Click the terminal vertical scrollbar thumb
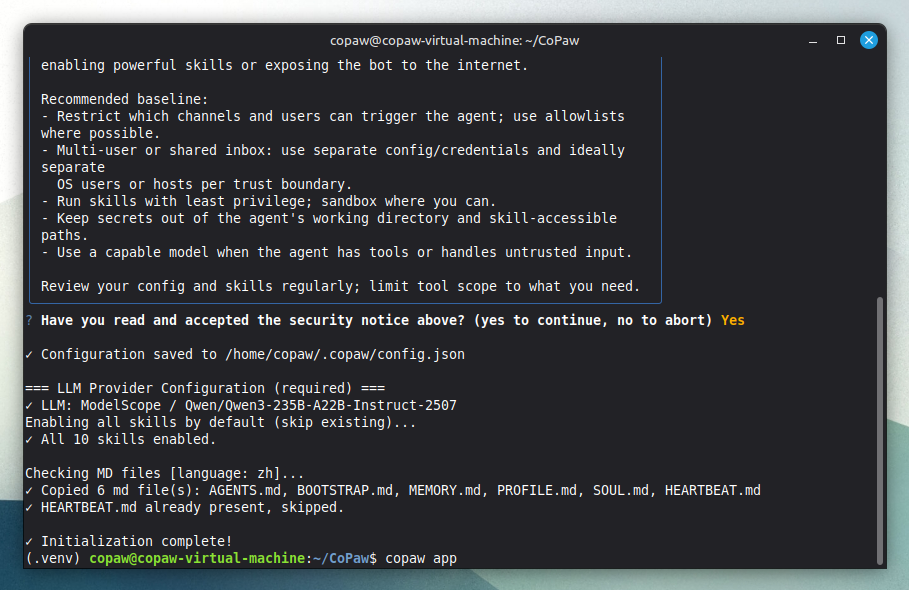 [x=880, y=430]
